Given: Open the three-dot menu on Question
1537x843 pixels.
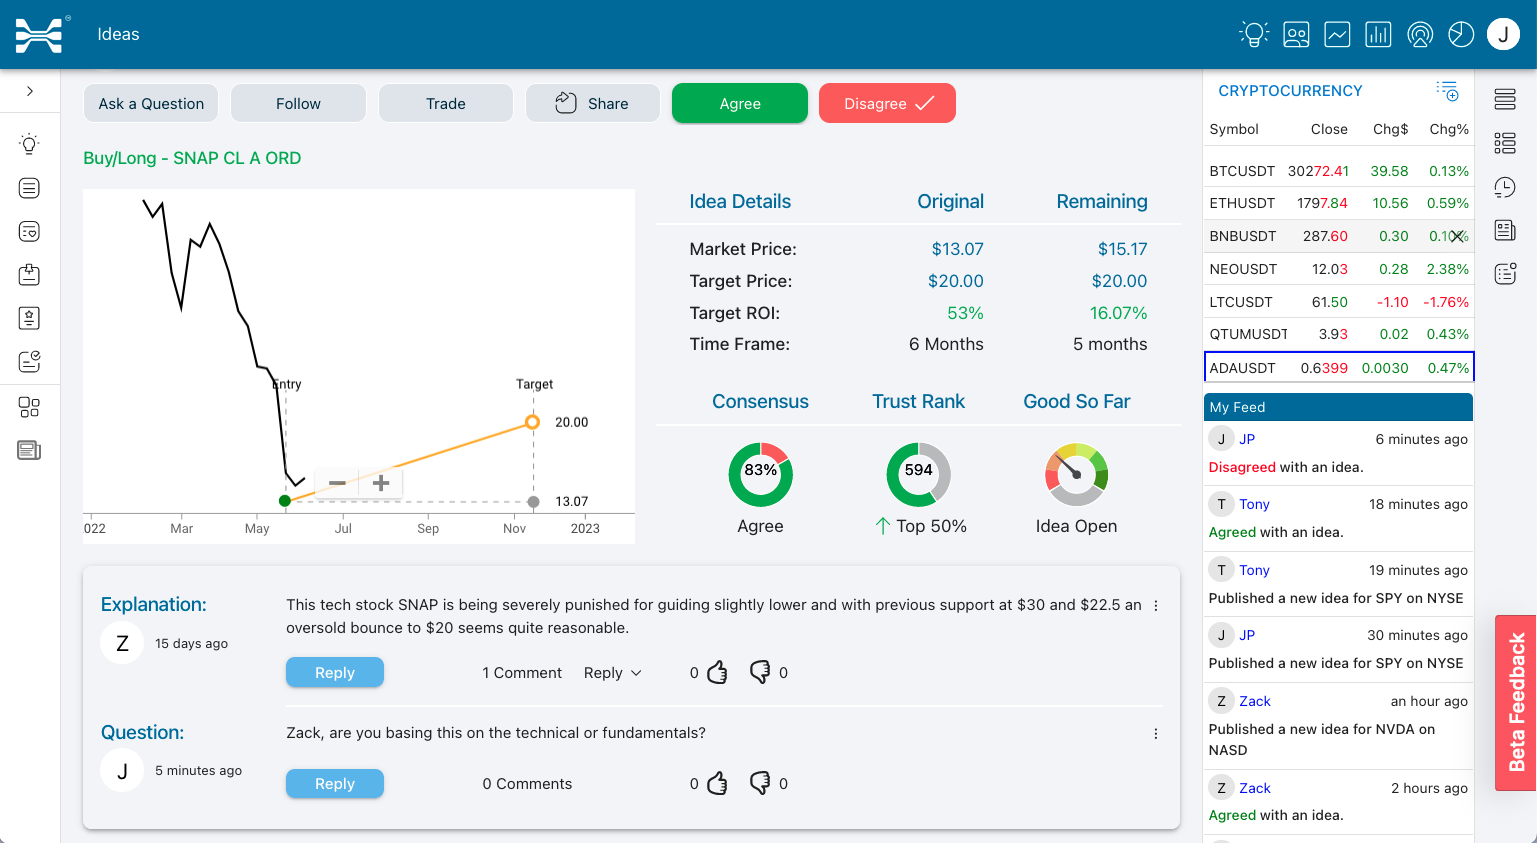Looking at the screenshot, I should (1156, 734).
